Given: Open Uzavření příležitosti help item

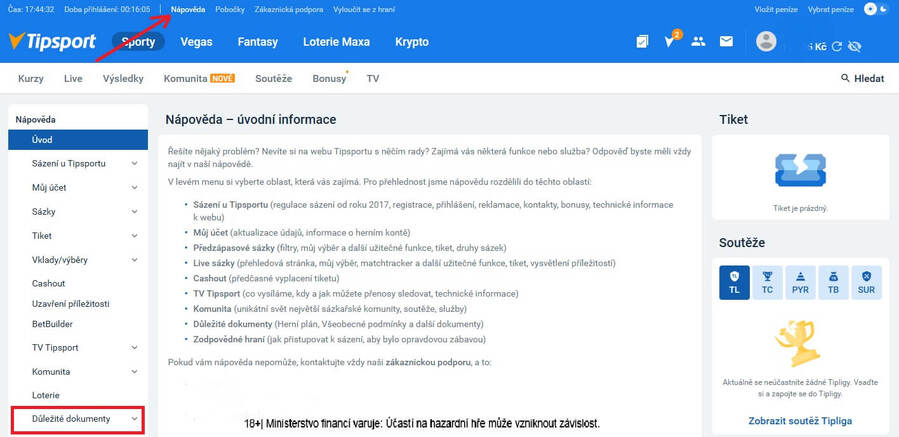Looking at the screenshot, I should coord(71,303).
